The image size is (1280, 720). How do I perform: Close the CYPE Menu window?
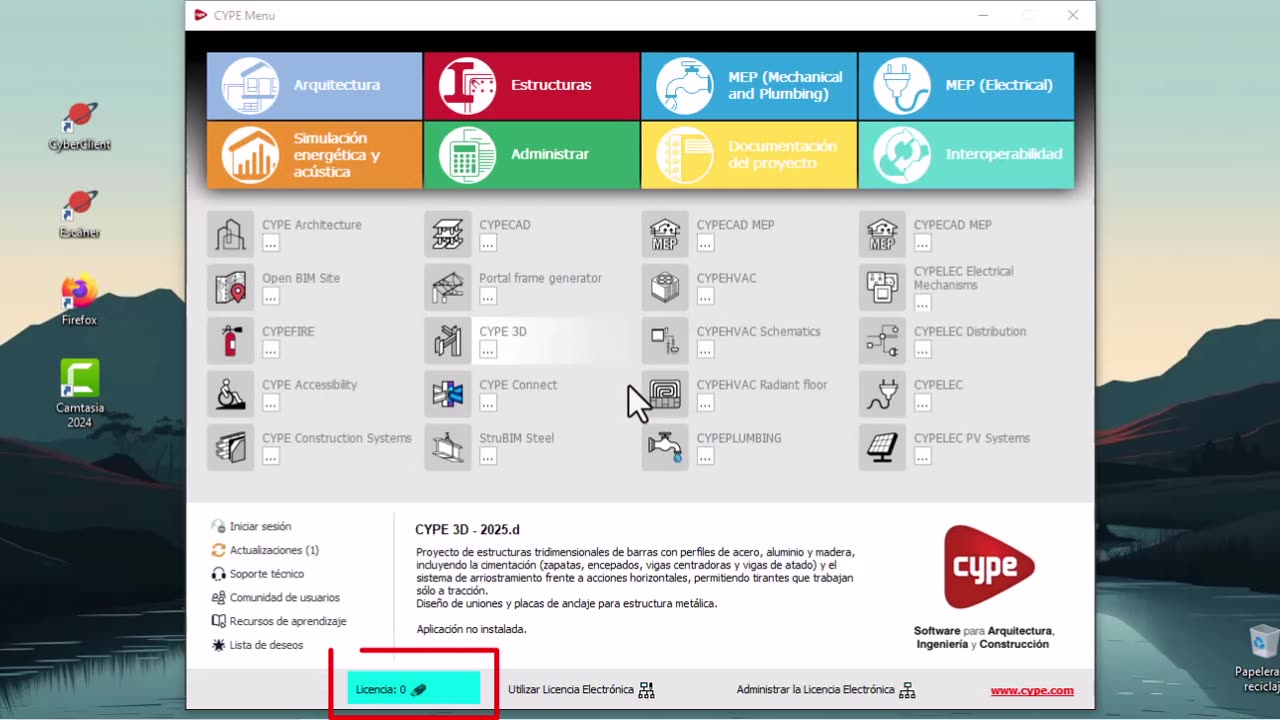click(x=1072, y=15)
